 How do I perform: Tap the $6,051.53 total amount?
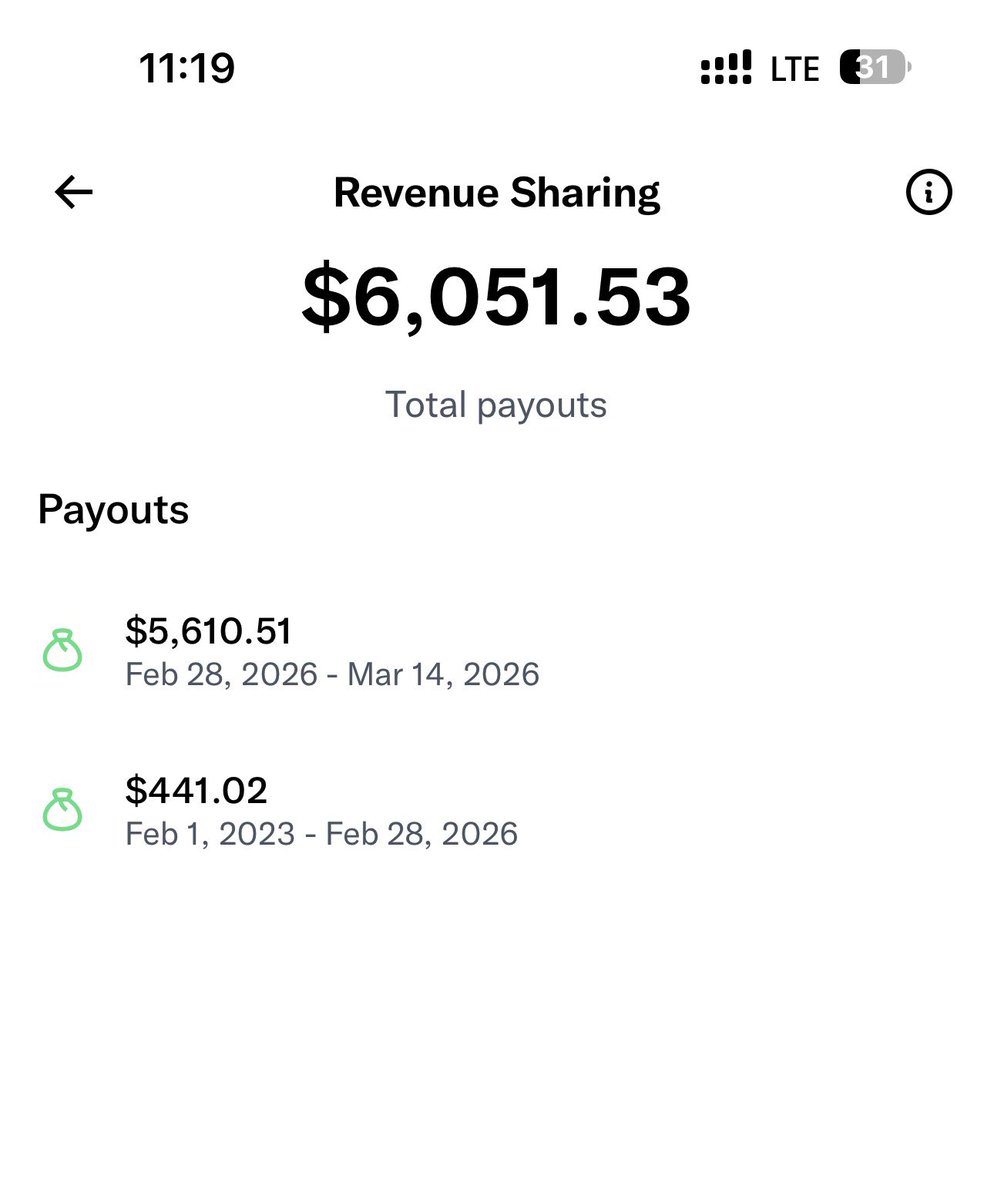coord(496,298)
